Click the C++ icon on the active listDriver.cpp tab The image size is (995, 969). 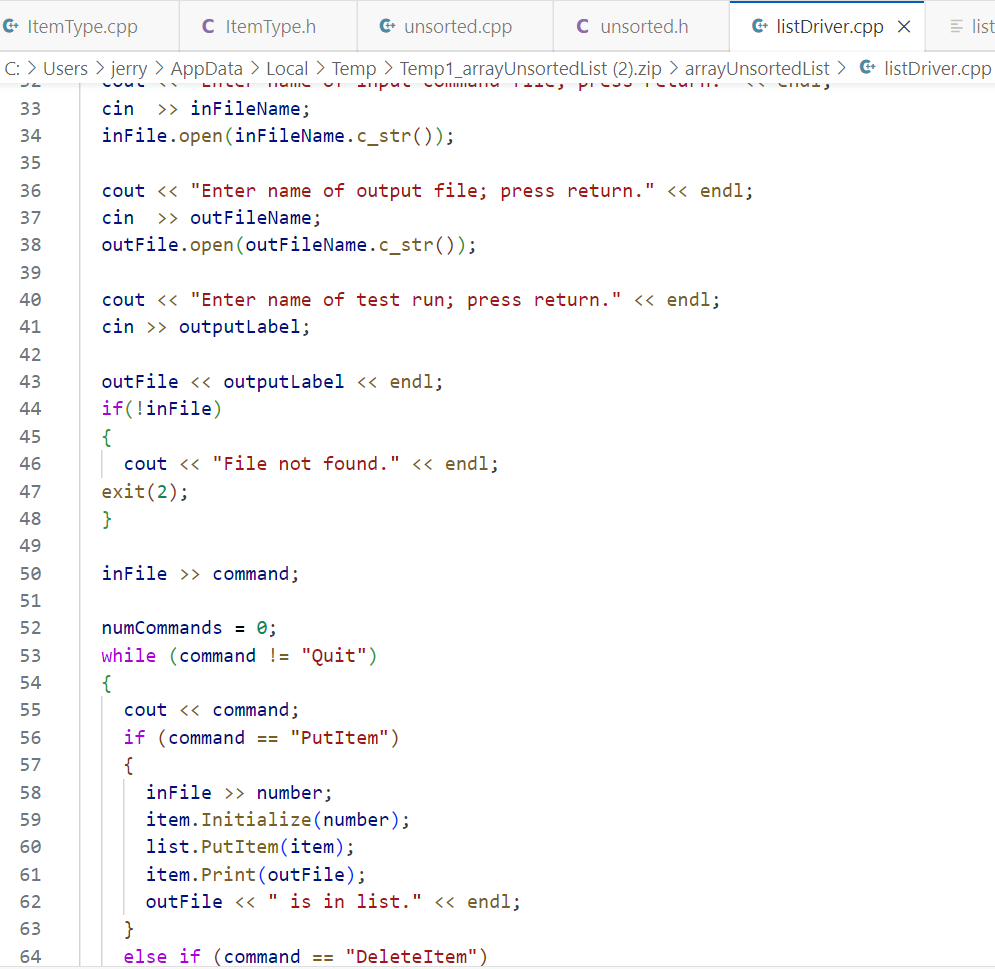(x=758, y=27)
